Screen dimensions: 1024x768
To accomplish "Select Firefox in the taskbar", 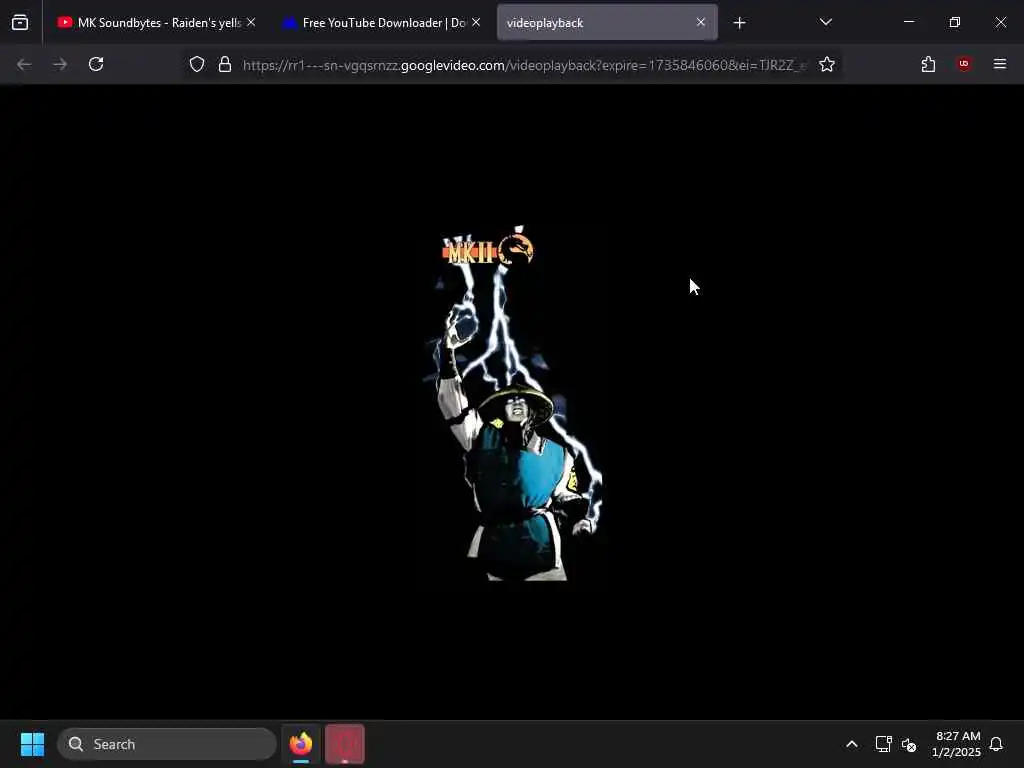I will (x=301, y=744).
